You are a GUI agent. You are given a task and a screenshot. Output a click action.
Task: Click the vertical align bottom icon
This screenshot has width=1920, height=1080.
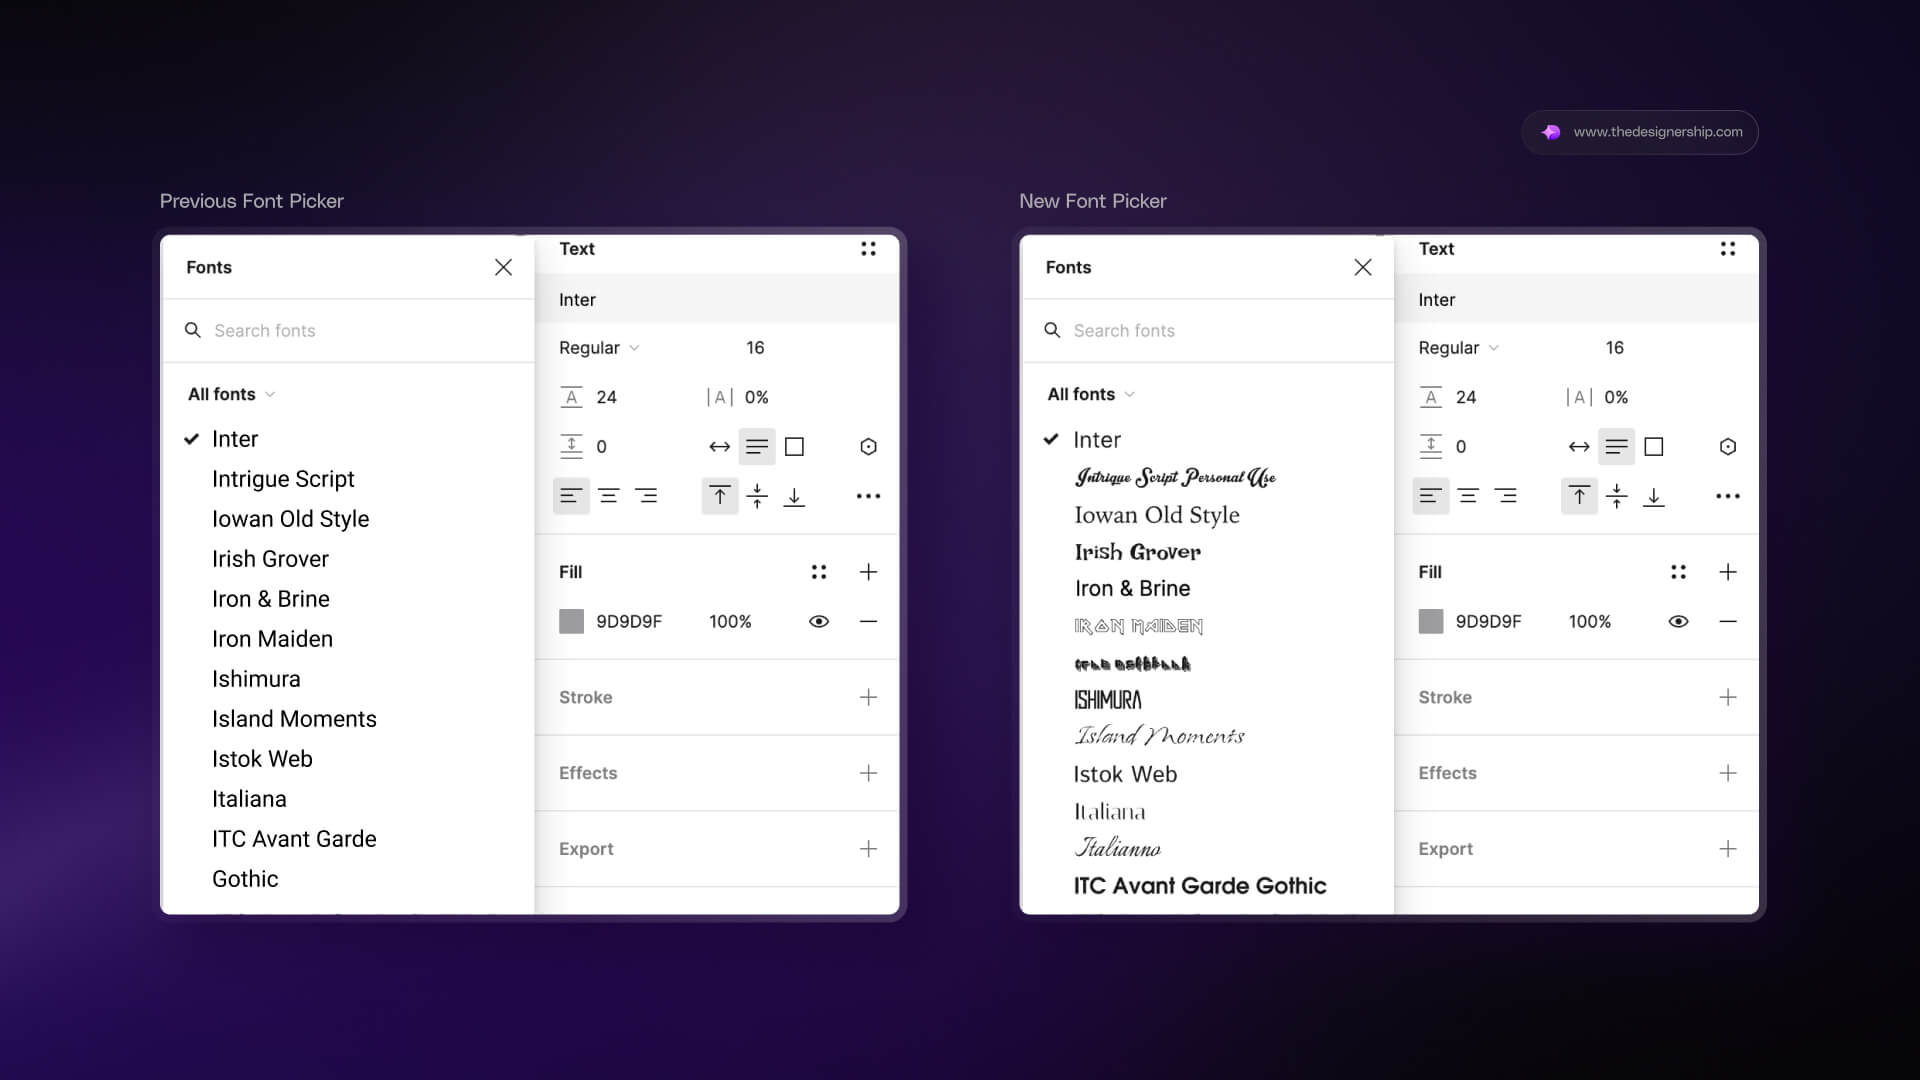pyautogui.click(x=794, y=496)
